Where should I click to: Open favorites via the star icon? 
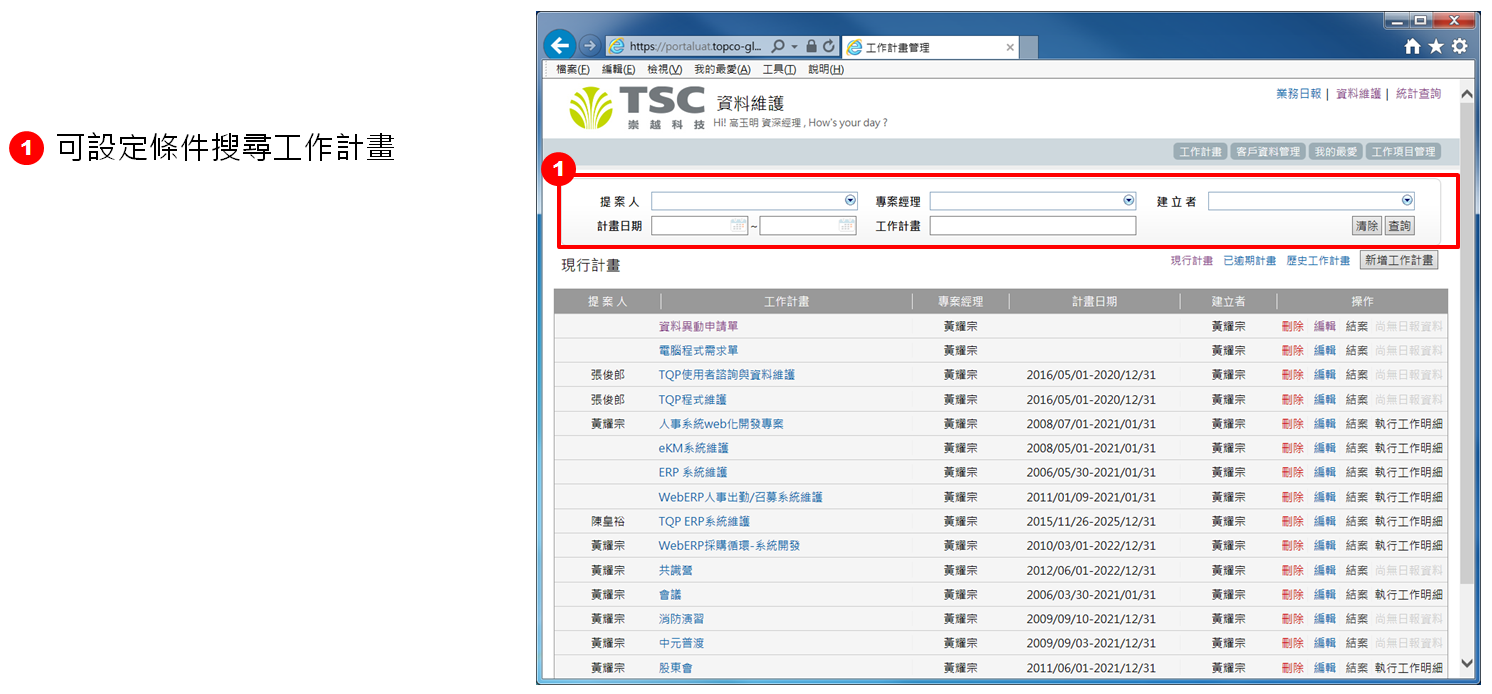click(x=1436, y=47)
